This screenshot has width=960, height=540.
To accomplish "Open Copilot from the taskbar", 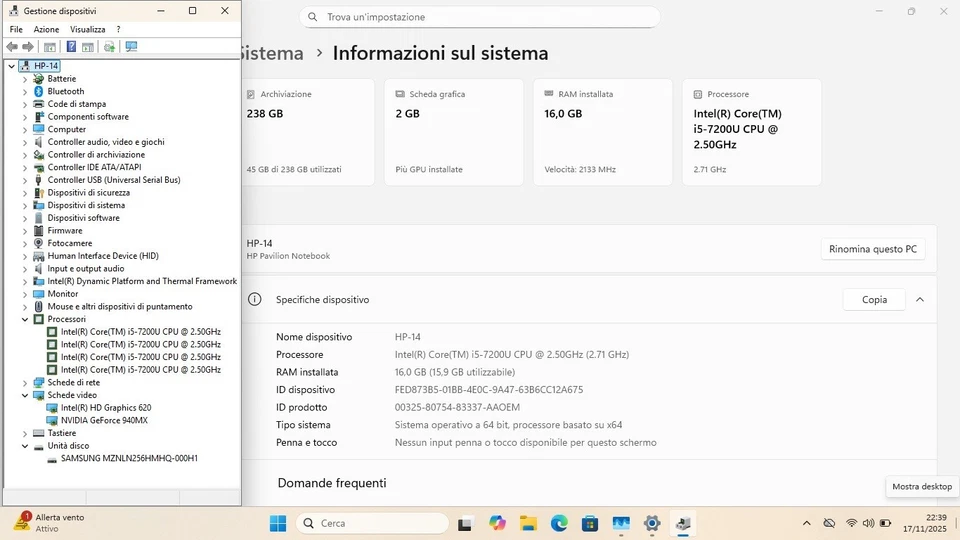I will [x=497, y=523].
